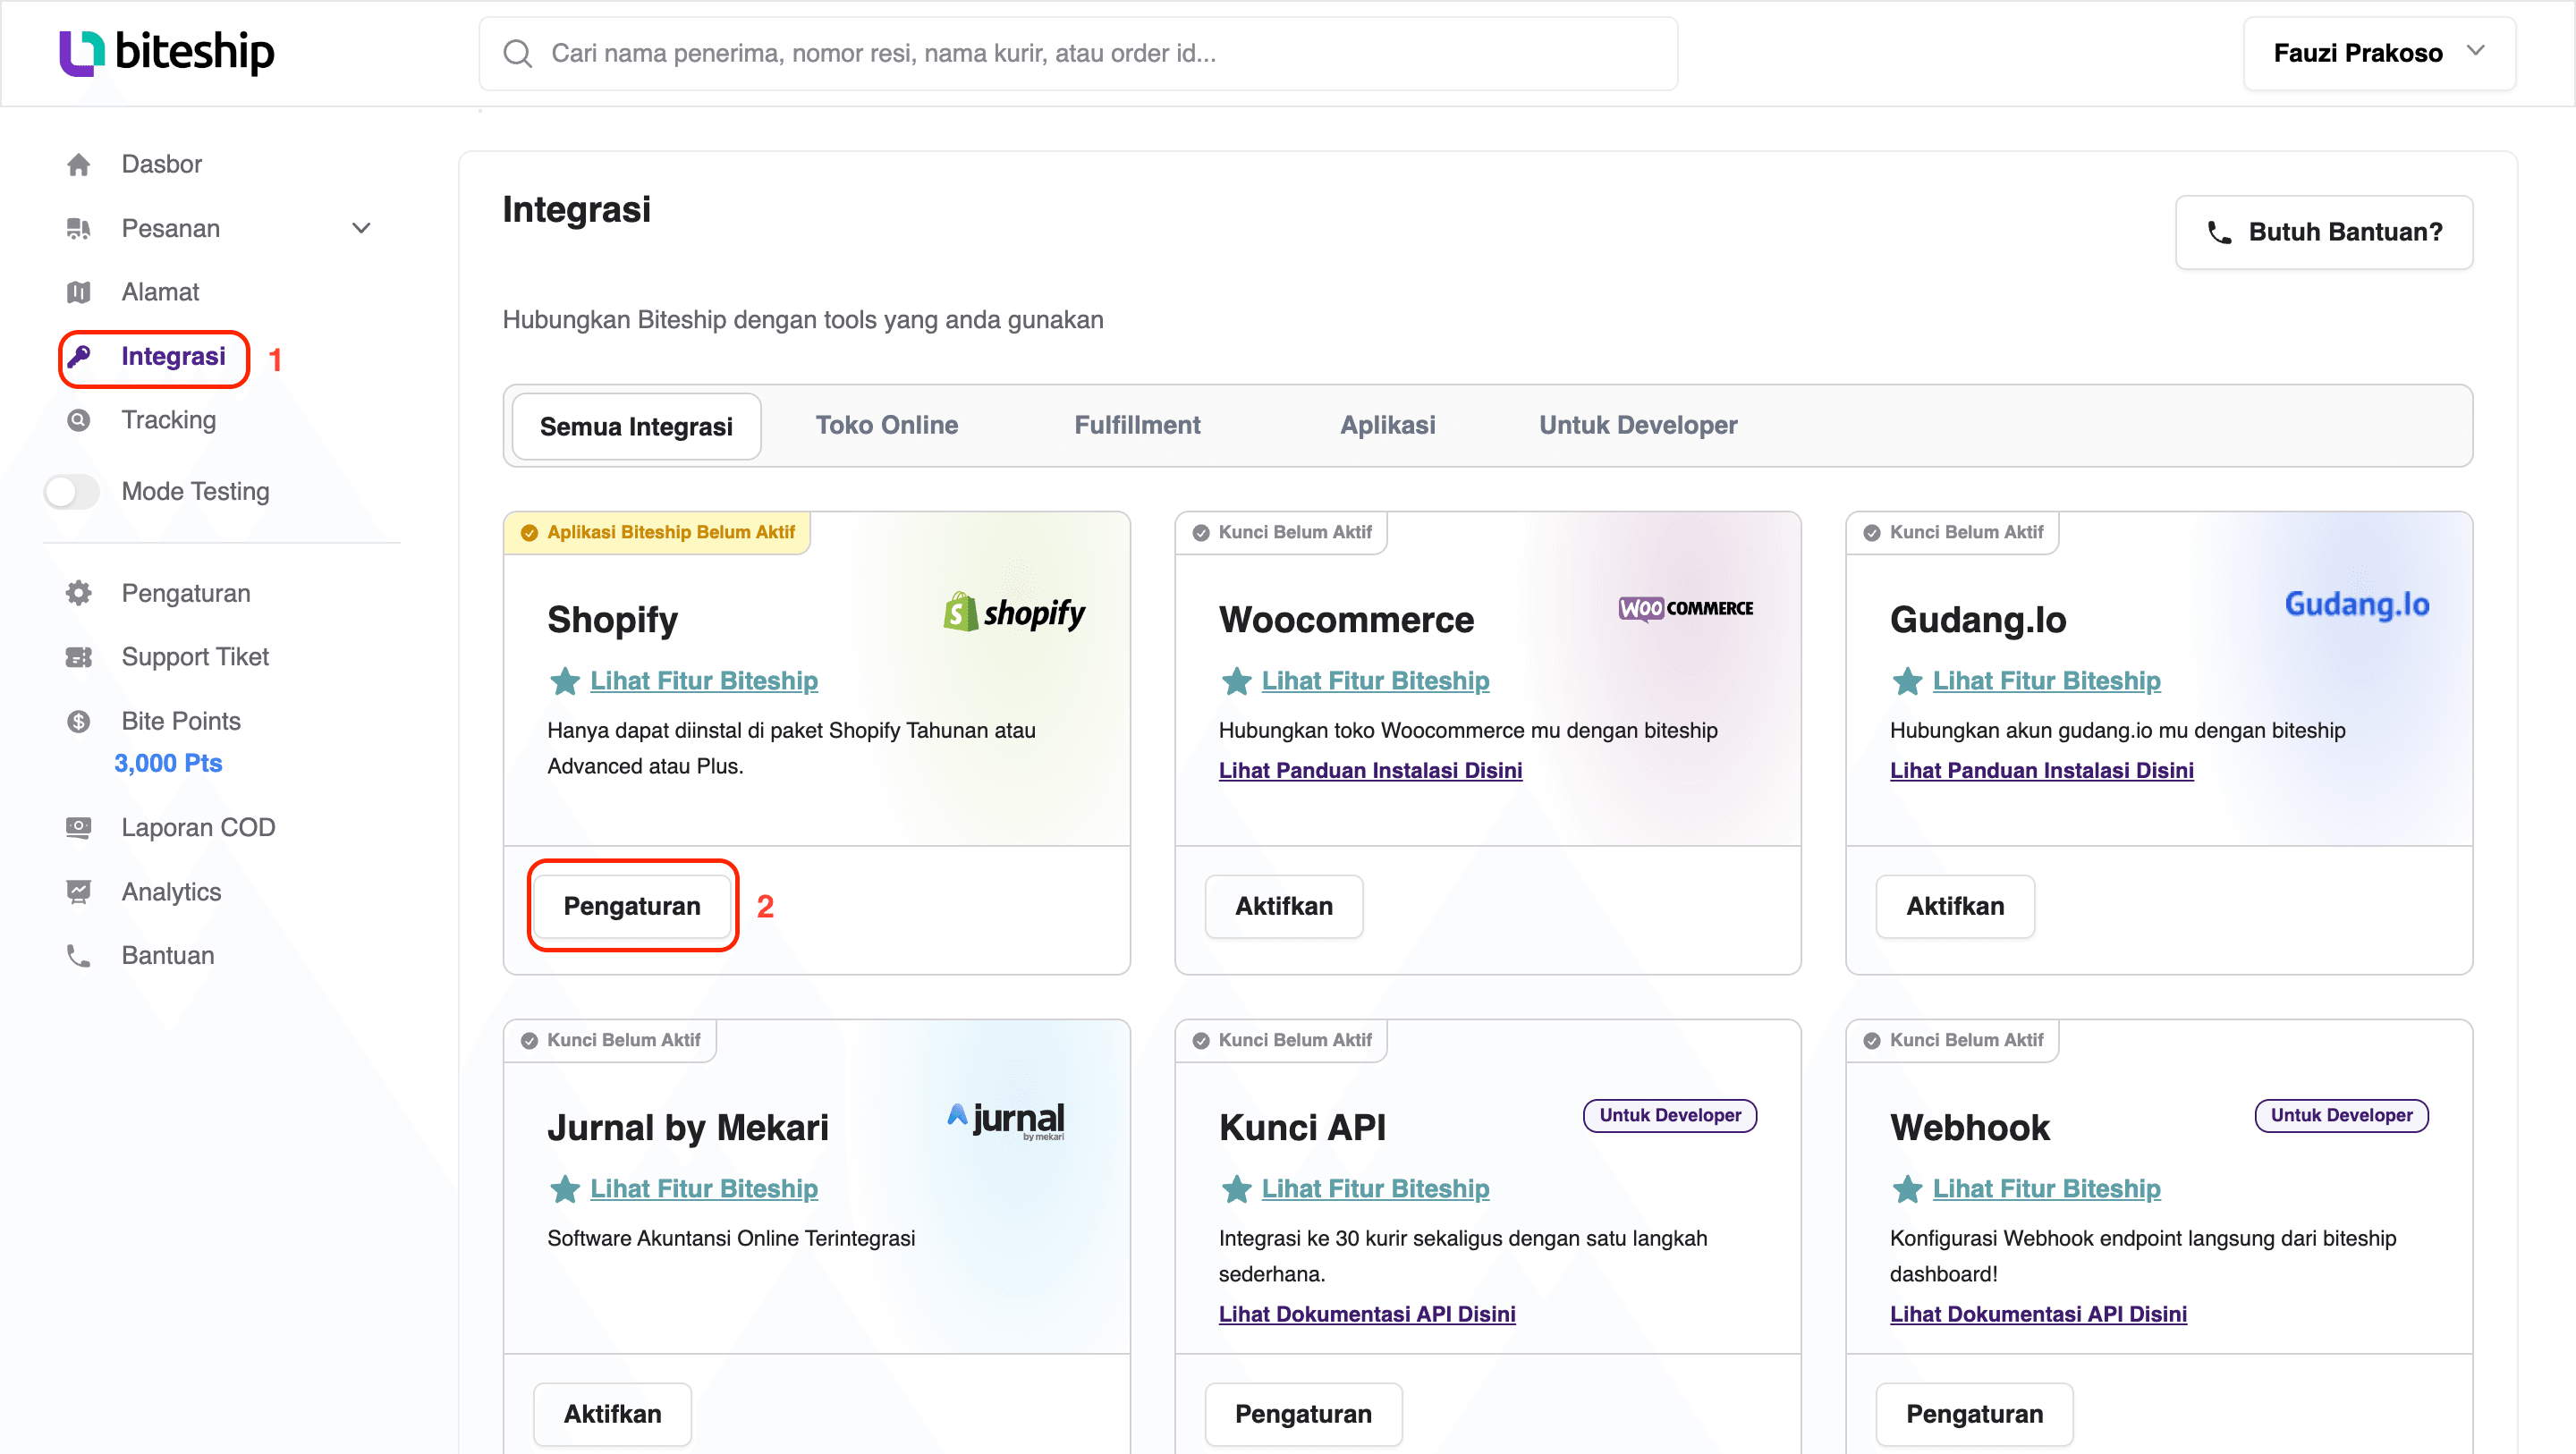Image resolution: width=2576 pixels, height=1454 pixels.
Task: Click the Support Tiket ticket icon
Action: coord(79,657)
